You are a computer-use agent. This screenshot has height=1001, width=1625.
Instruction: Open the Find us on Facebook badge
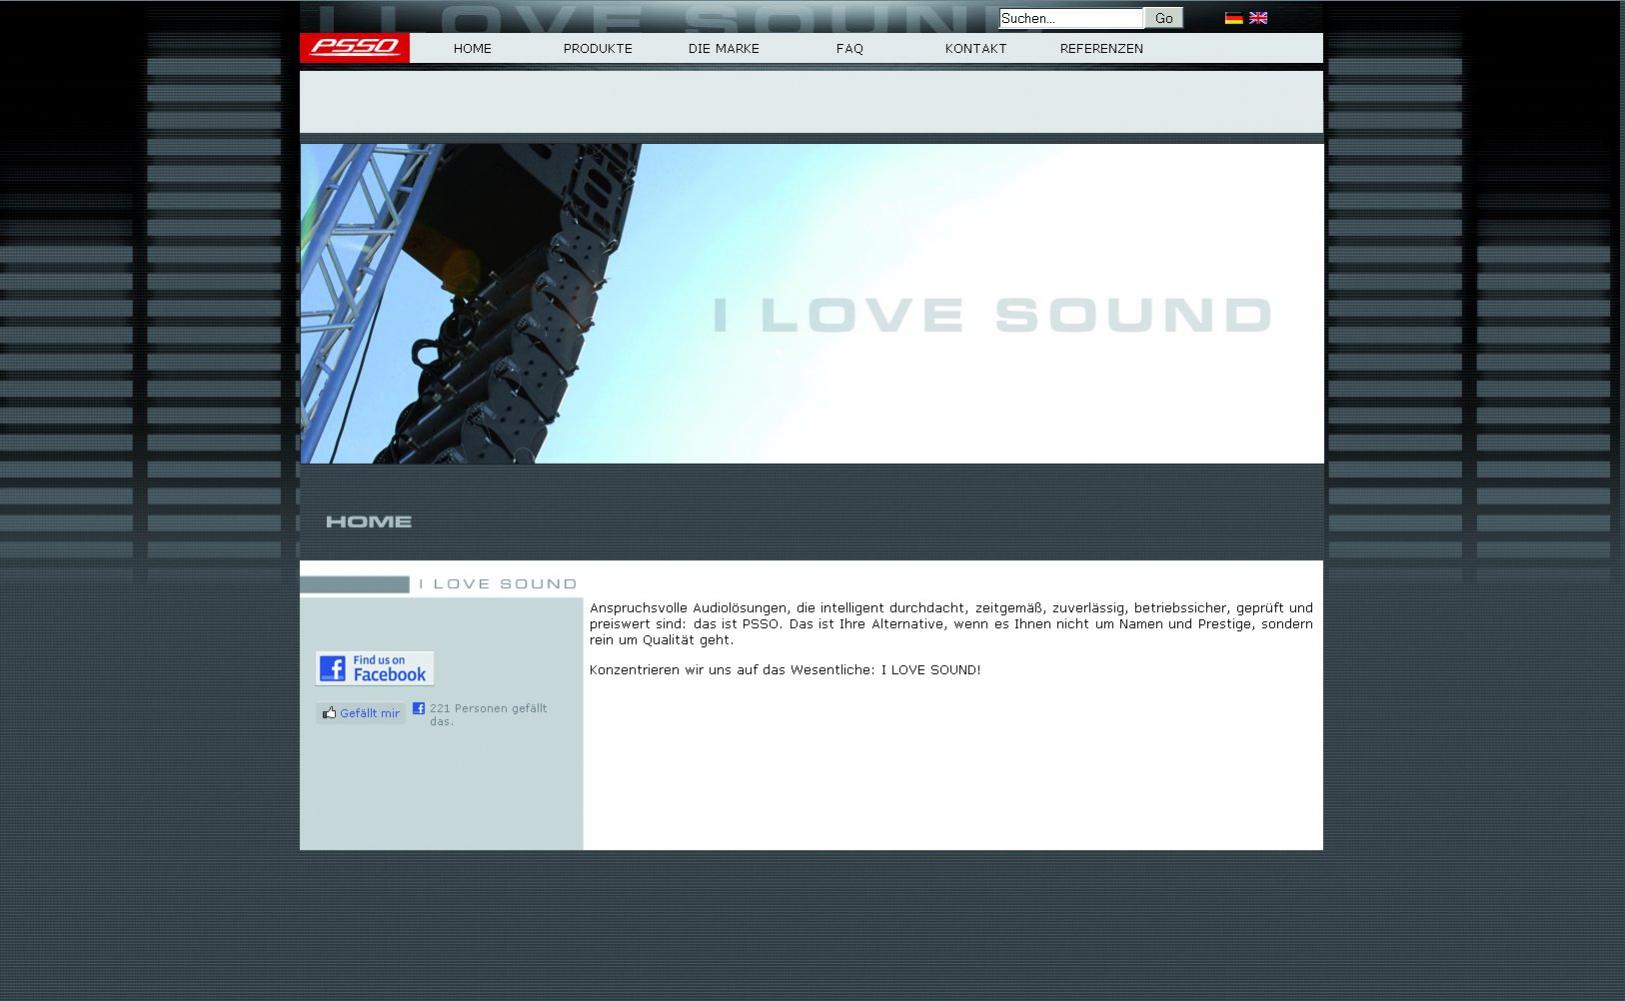(375, 668)
